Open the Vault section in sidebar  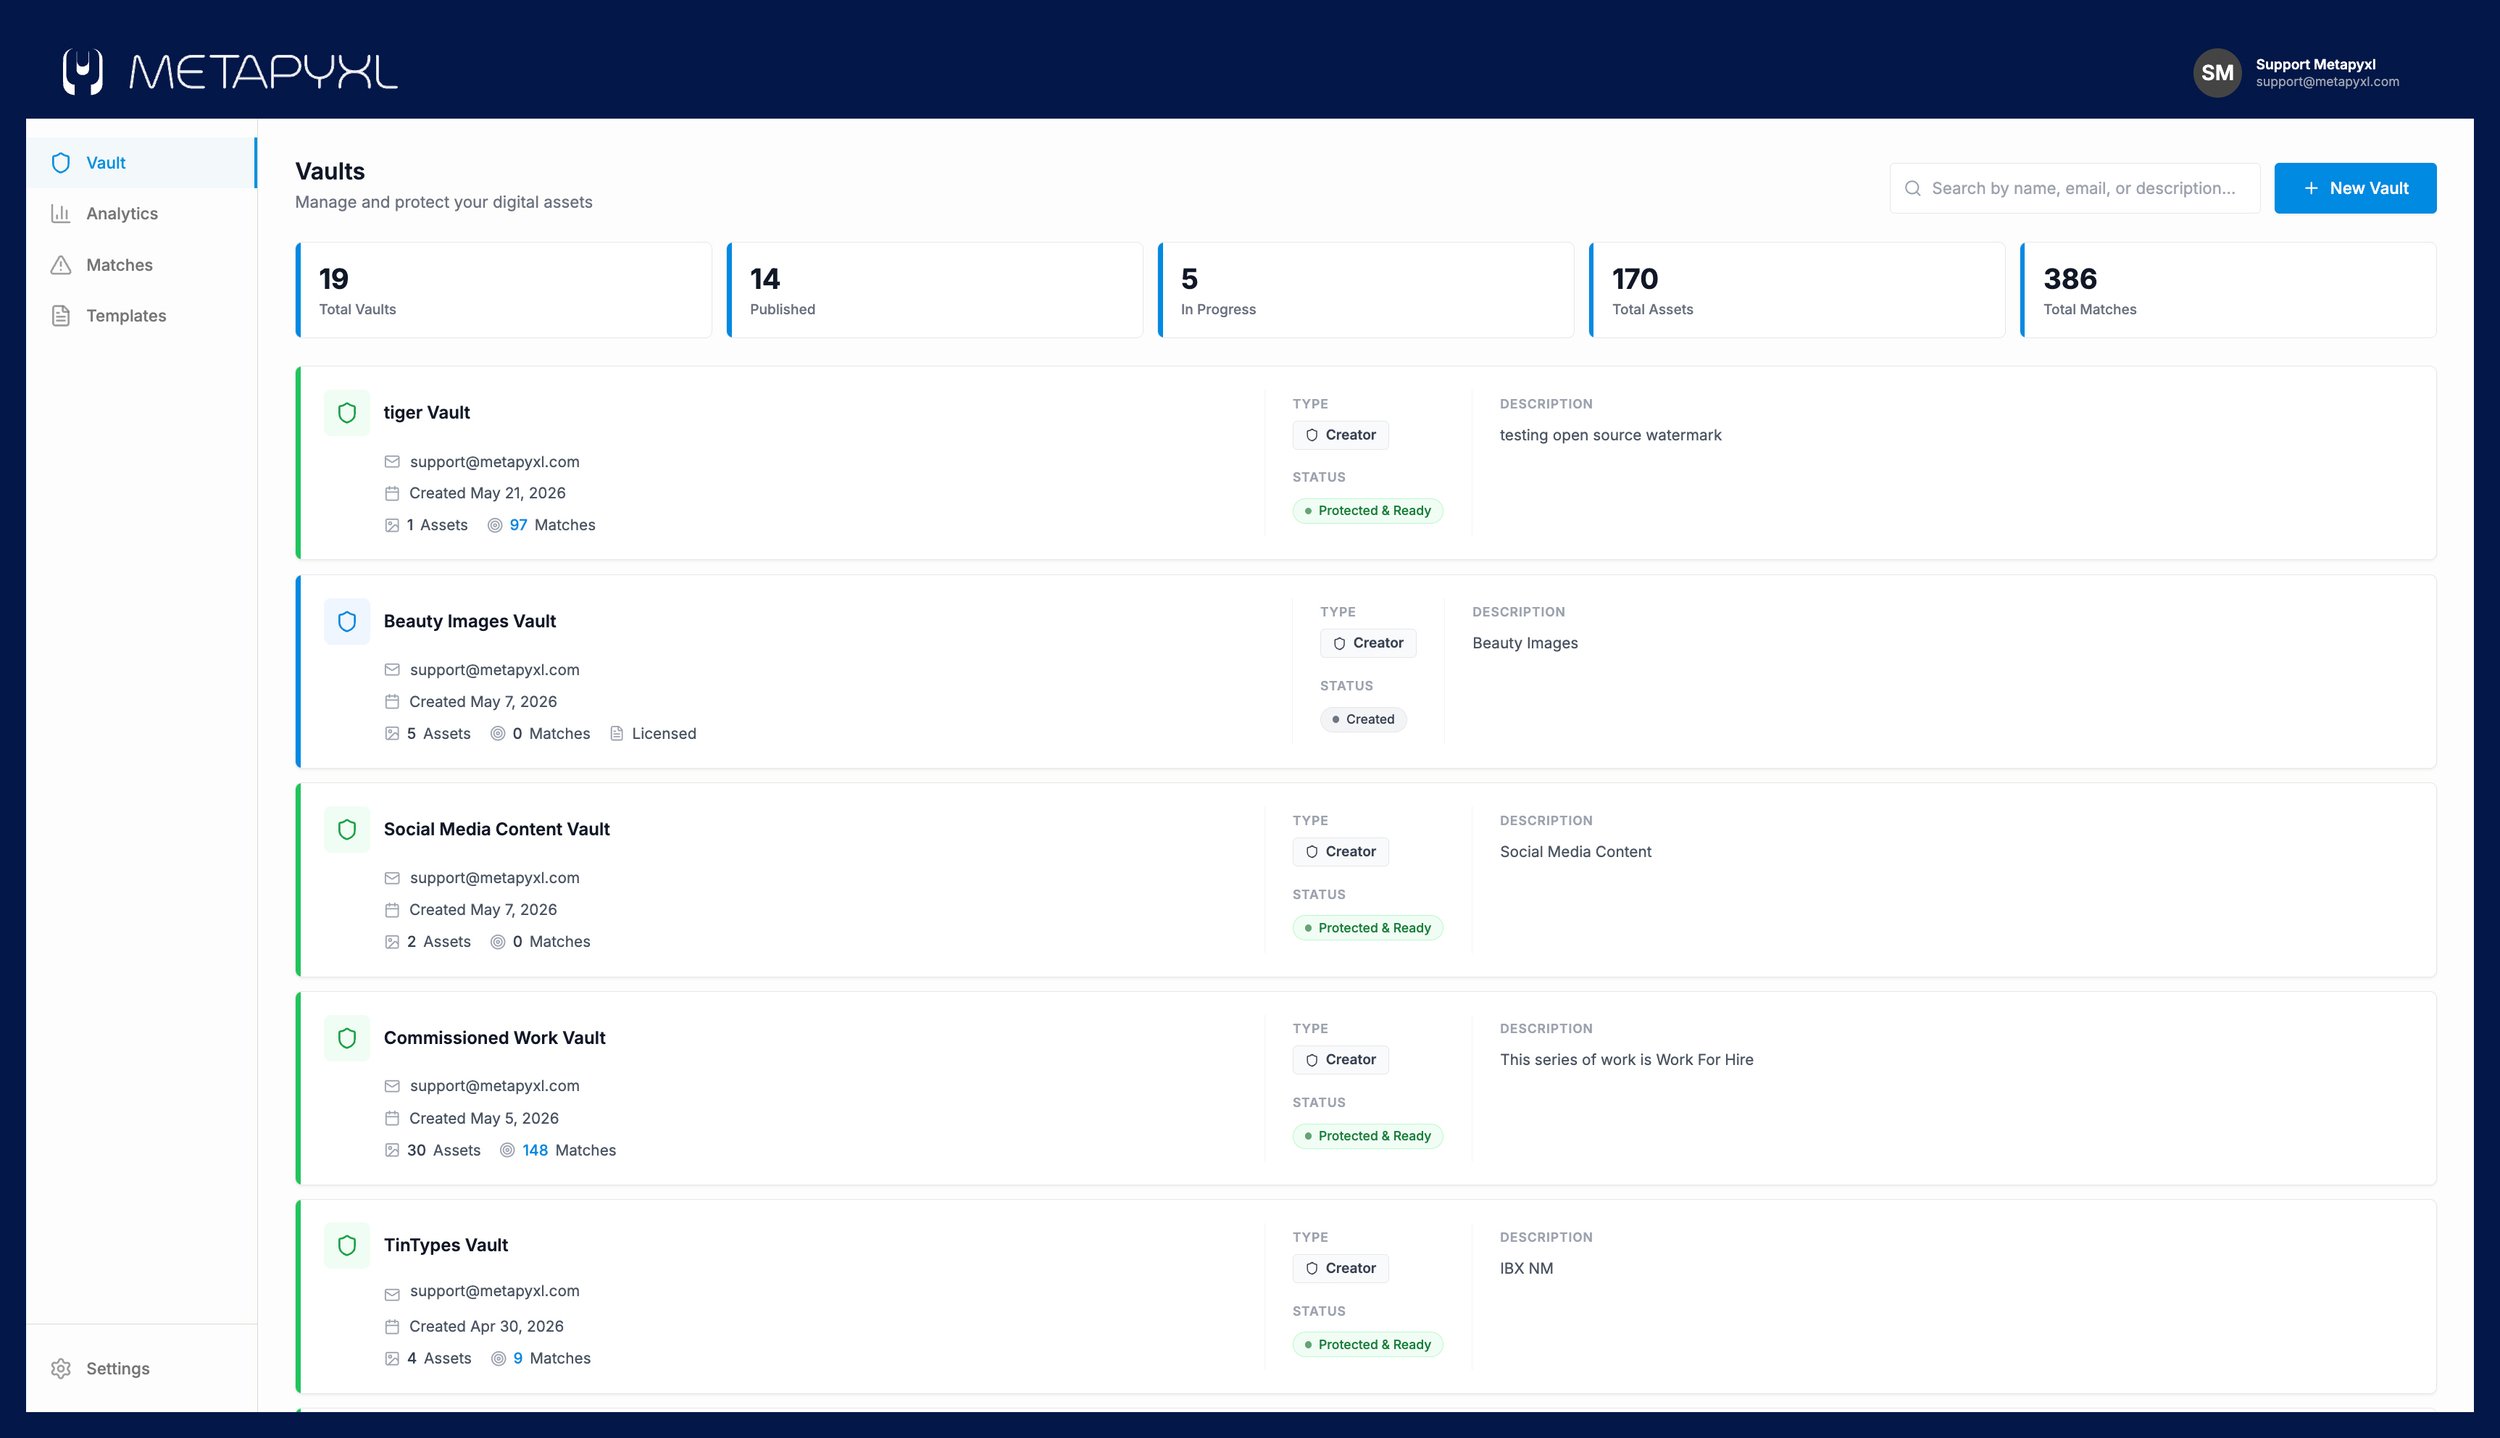click(x=141, y=163)
